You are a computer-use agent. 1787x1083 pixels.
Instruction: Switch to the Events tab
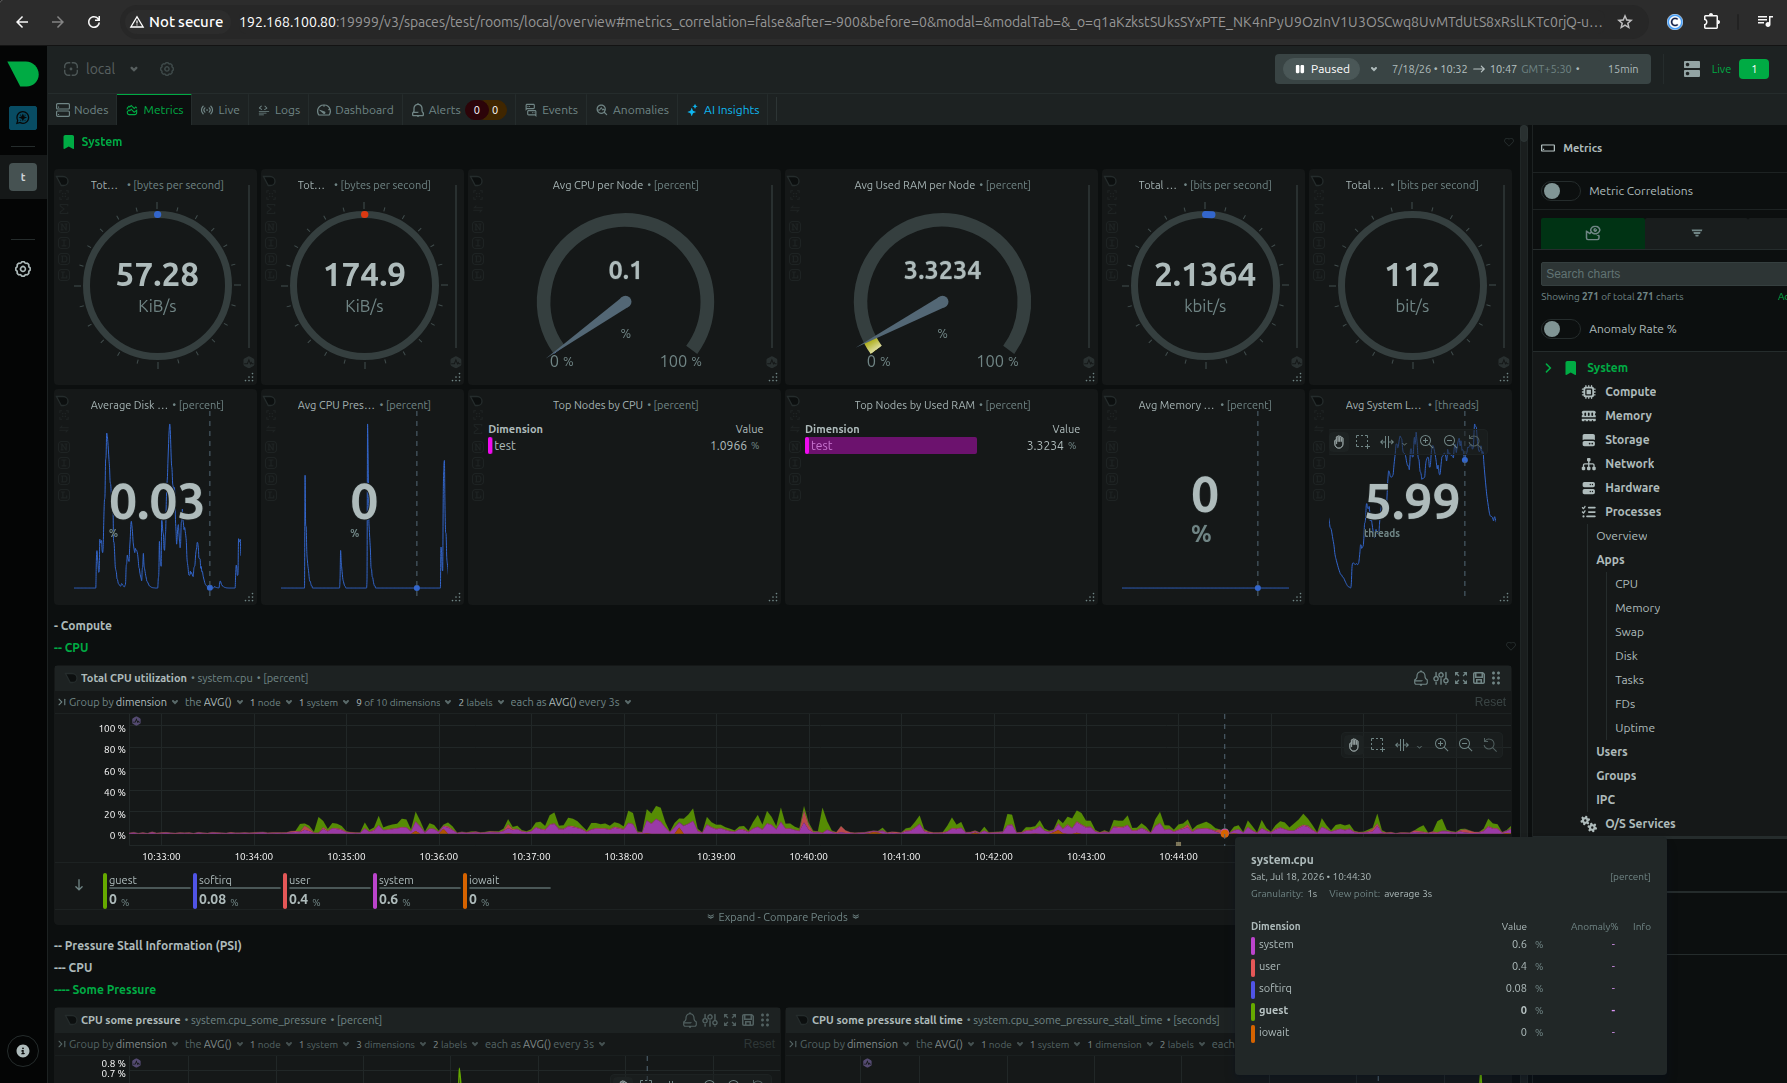coord(551,110)
